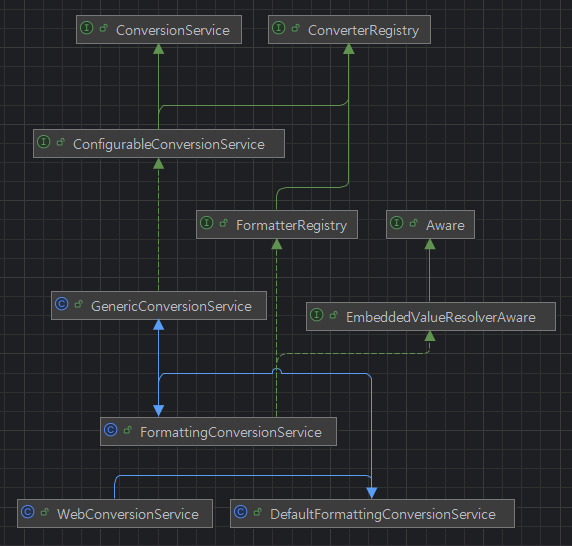
Task: Click the interface icon on ConversionService
Action: pos(87,28)
